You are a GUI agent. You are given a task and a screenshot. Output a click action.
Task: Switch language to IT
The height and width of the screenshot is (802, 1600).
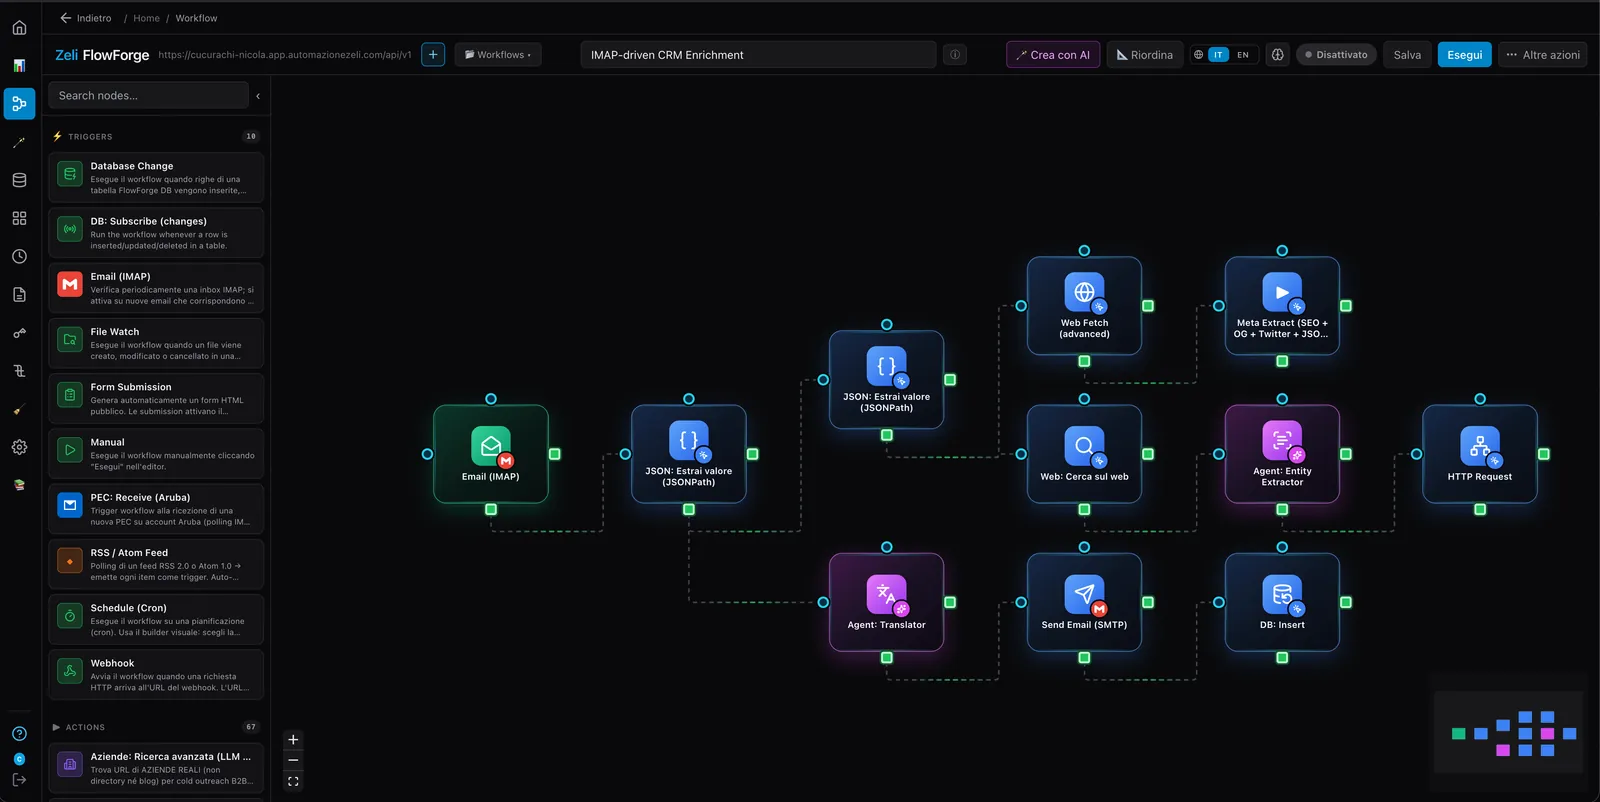click(x=1218, y=55)
